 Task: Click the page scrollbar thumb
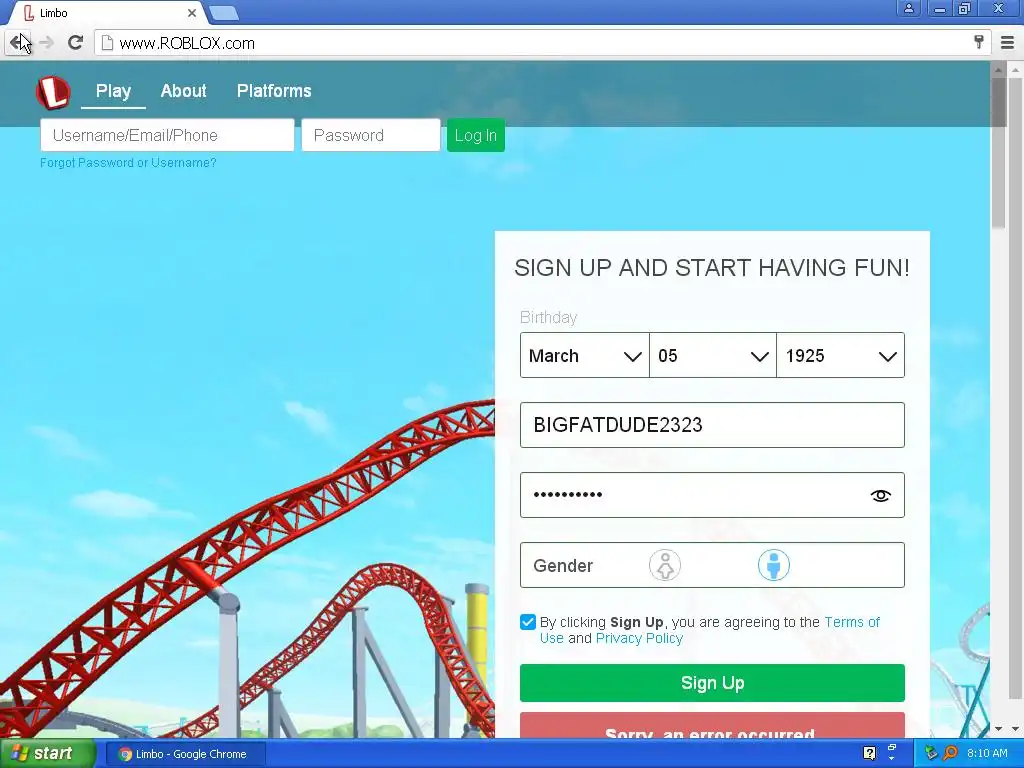[x=998, y=153]
